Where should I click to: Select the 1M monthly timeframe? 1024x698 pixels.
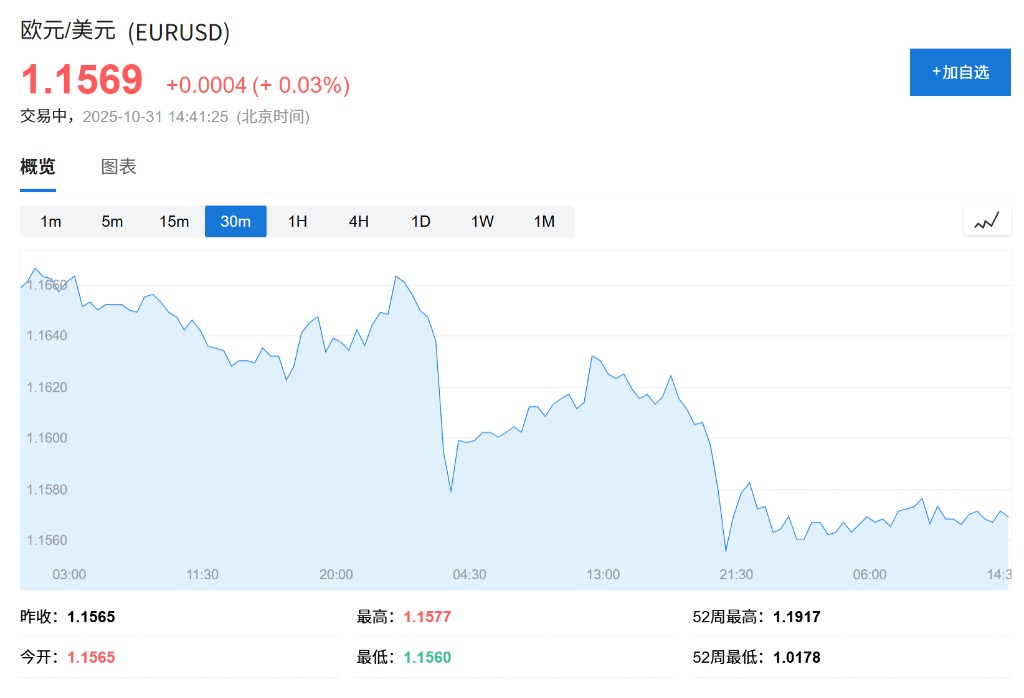click(544, 221)
